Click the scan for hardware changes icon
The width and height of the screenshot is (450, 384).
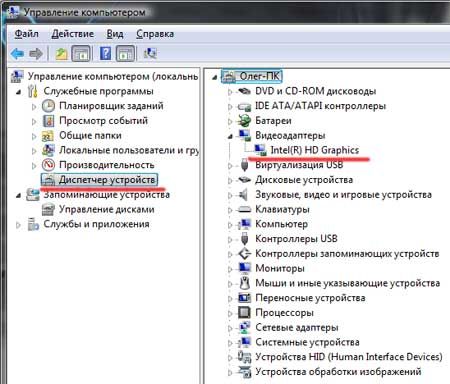[x=150, y=53]
